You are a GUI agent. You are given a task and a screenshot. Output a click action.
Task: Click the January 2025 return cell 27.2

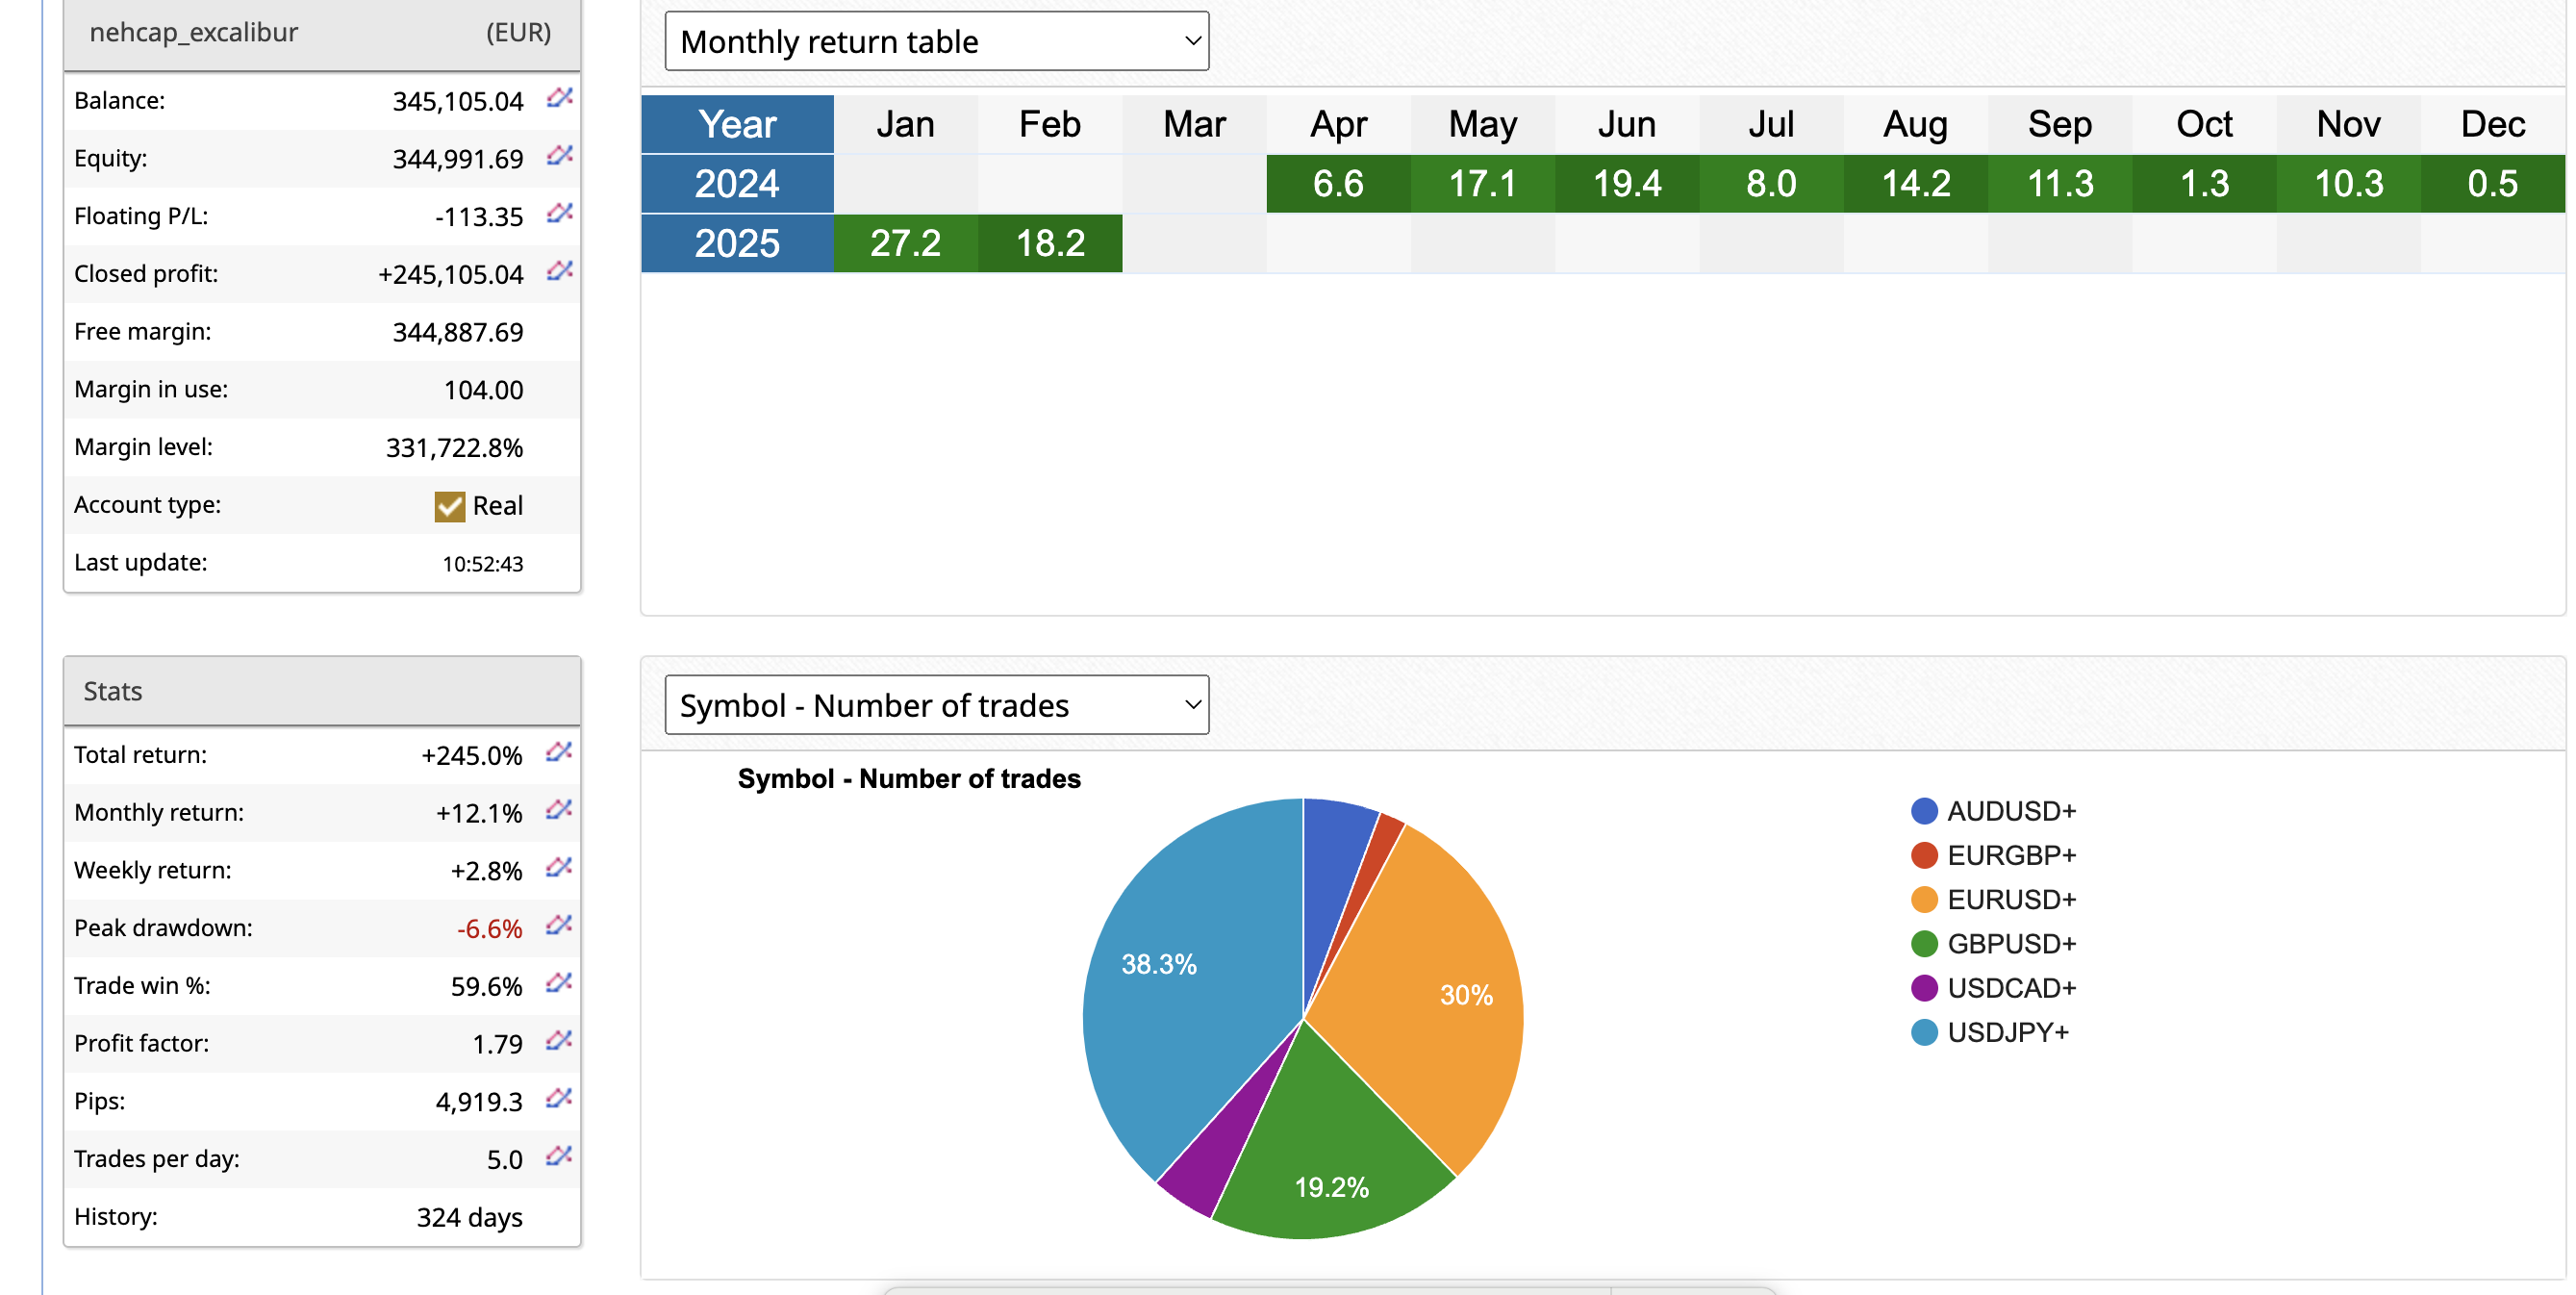[x=905, y=243]
